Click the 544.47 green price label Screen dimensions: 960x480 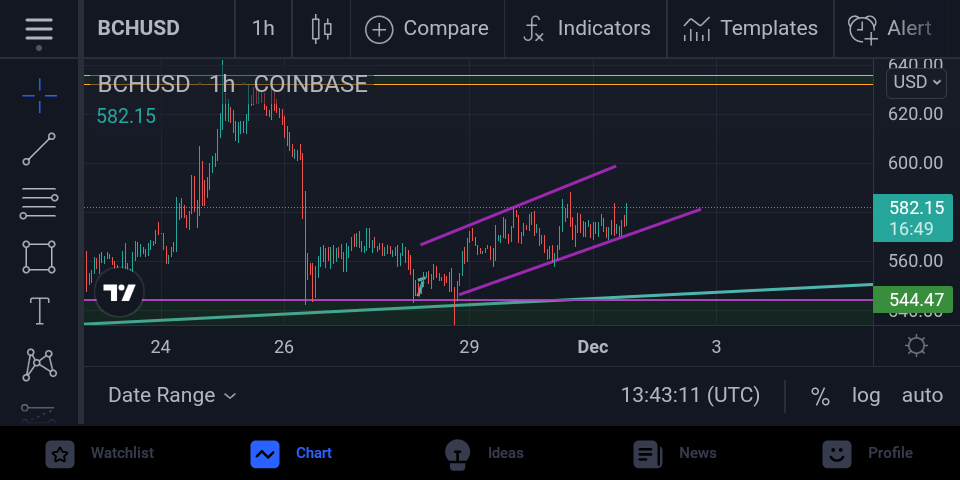[x=913, y=299]
